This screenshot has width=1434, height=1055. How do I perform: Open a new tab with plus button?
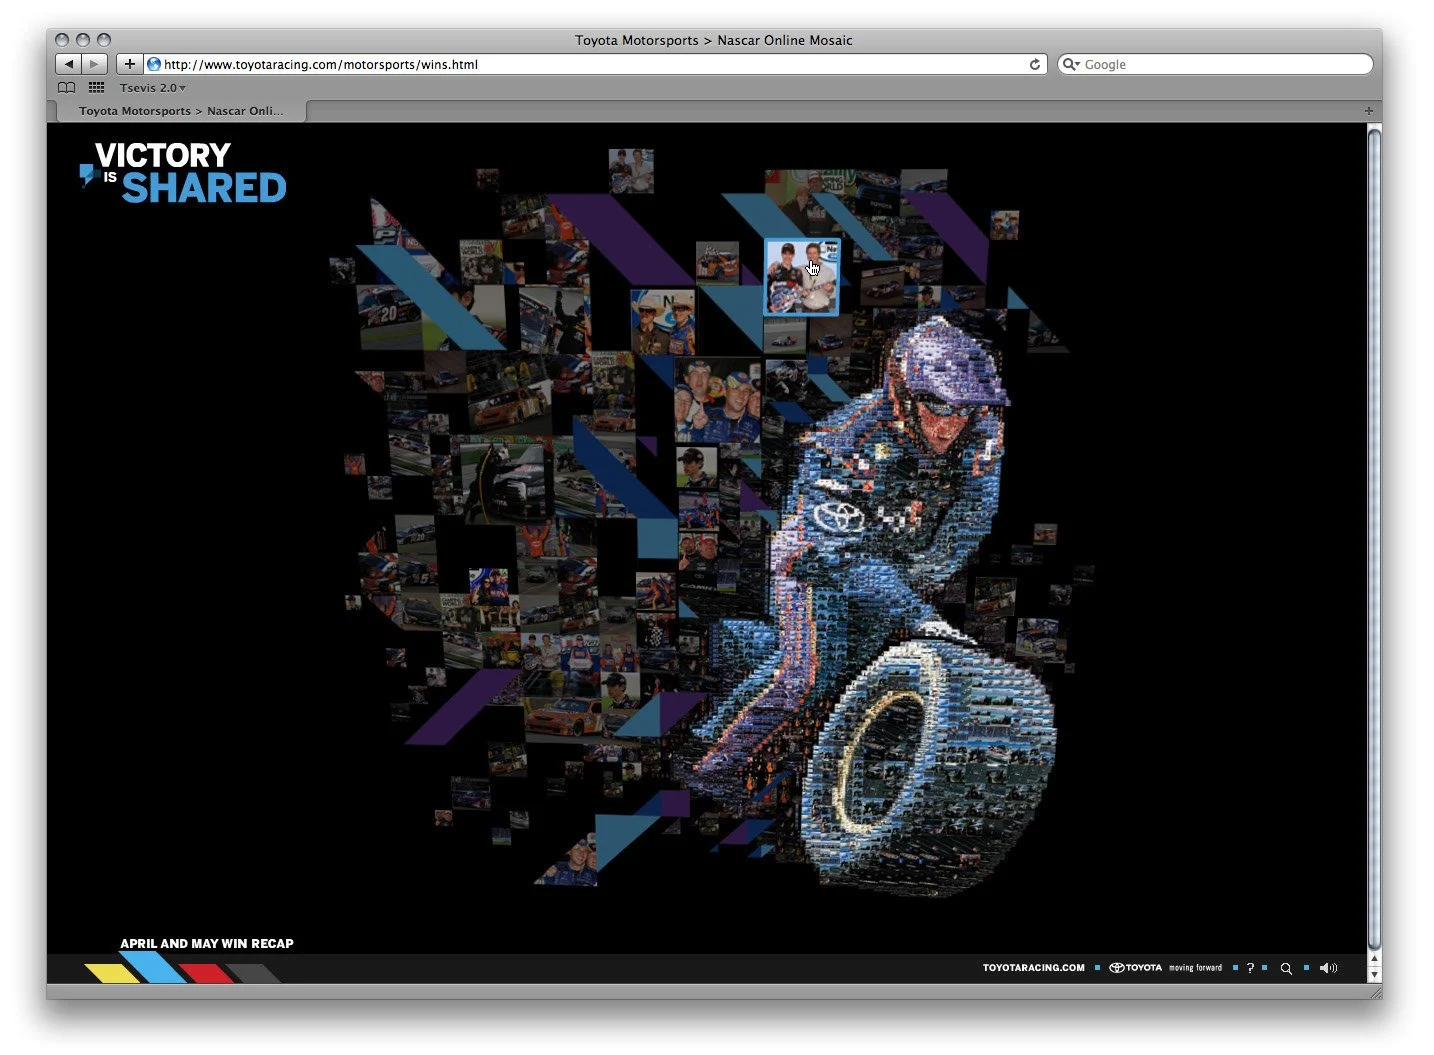1369,111
